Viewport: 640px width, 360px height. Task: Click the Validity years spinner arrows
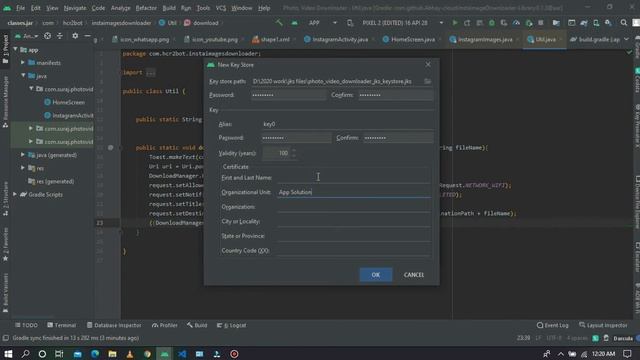click(x=294, y=153)
